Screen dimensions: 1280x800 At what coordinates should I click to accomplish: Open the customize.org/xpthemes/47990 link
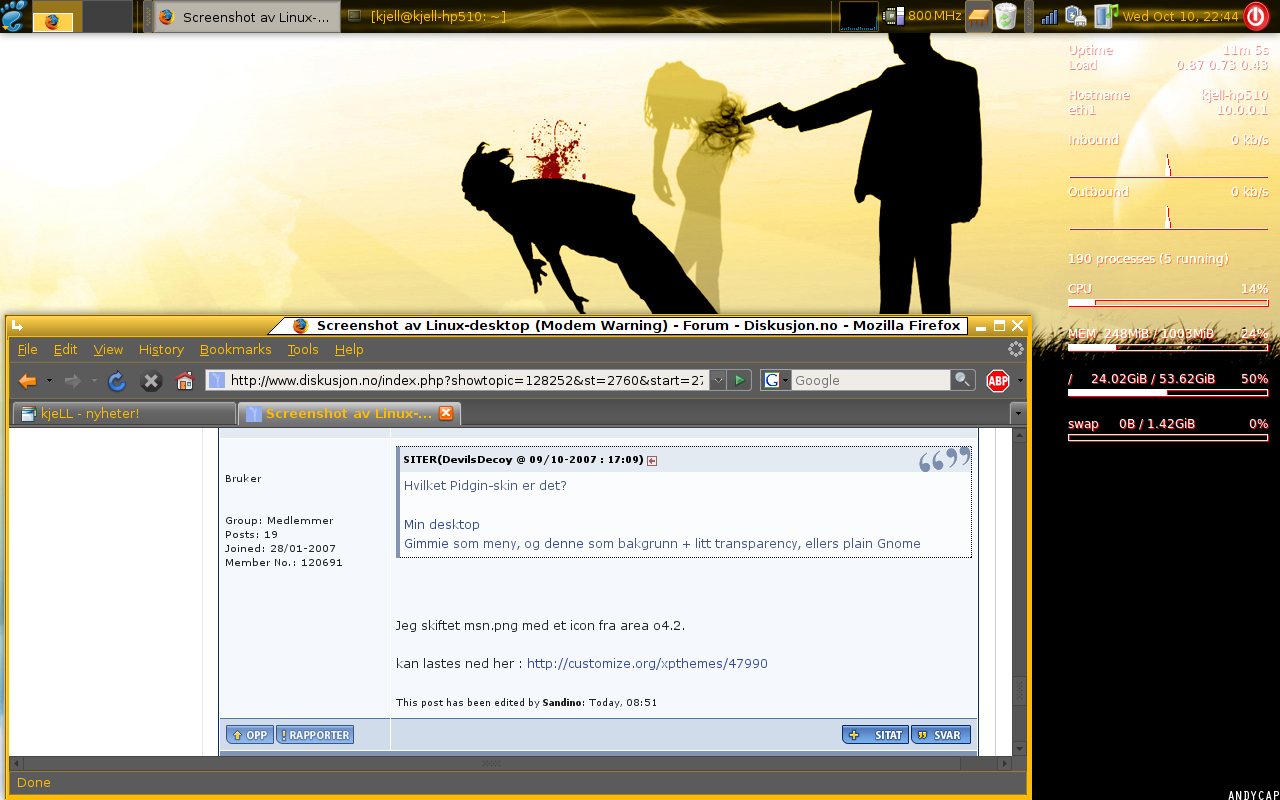tap(647, 663)
